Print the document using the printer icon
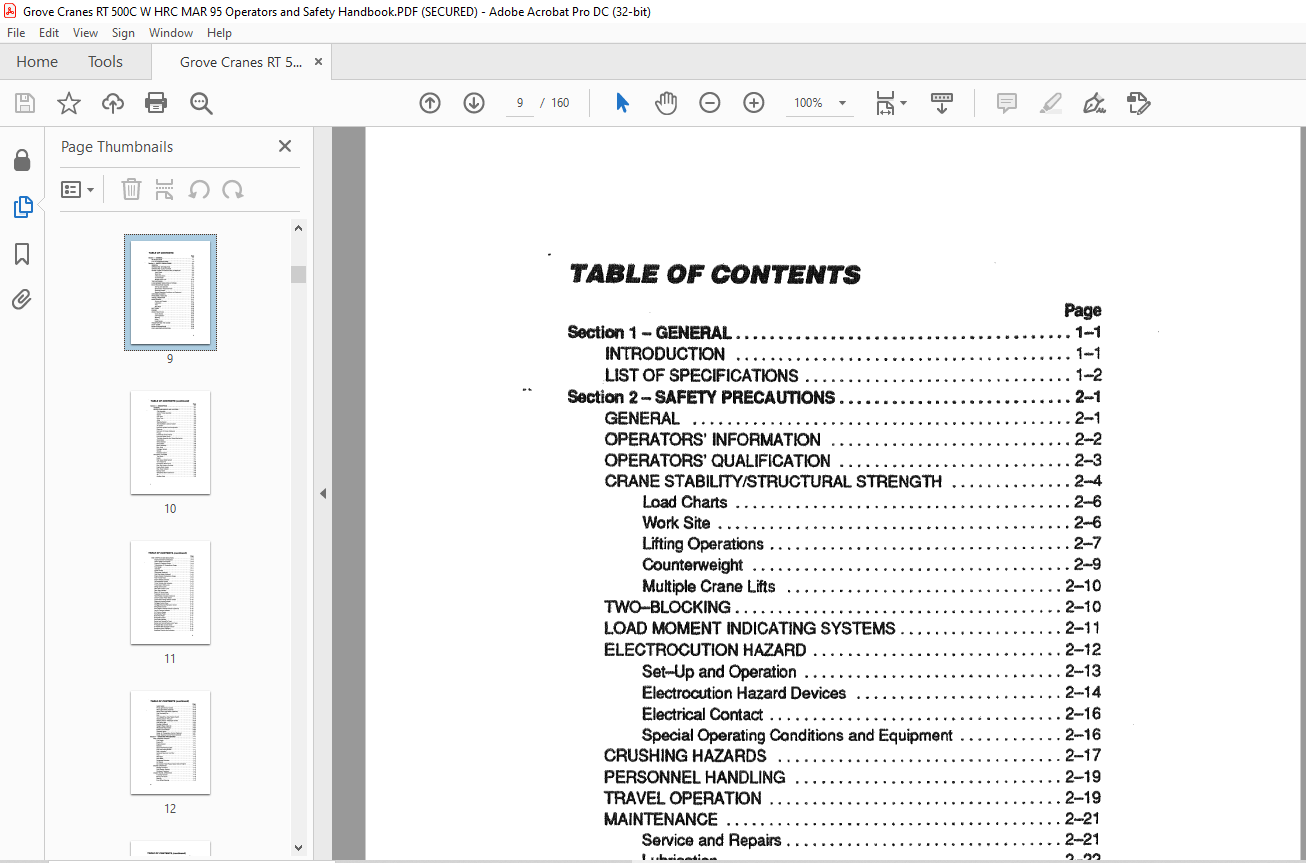 coord(156,103)
